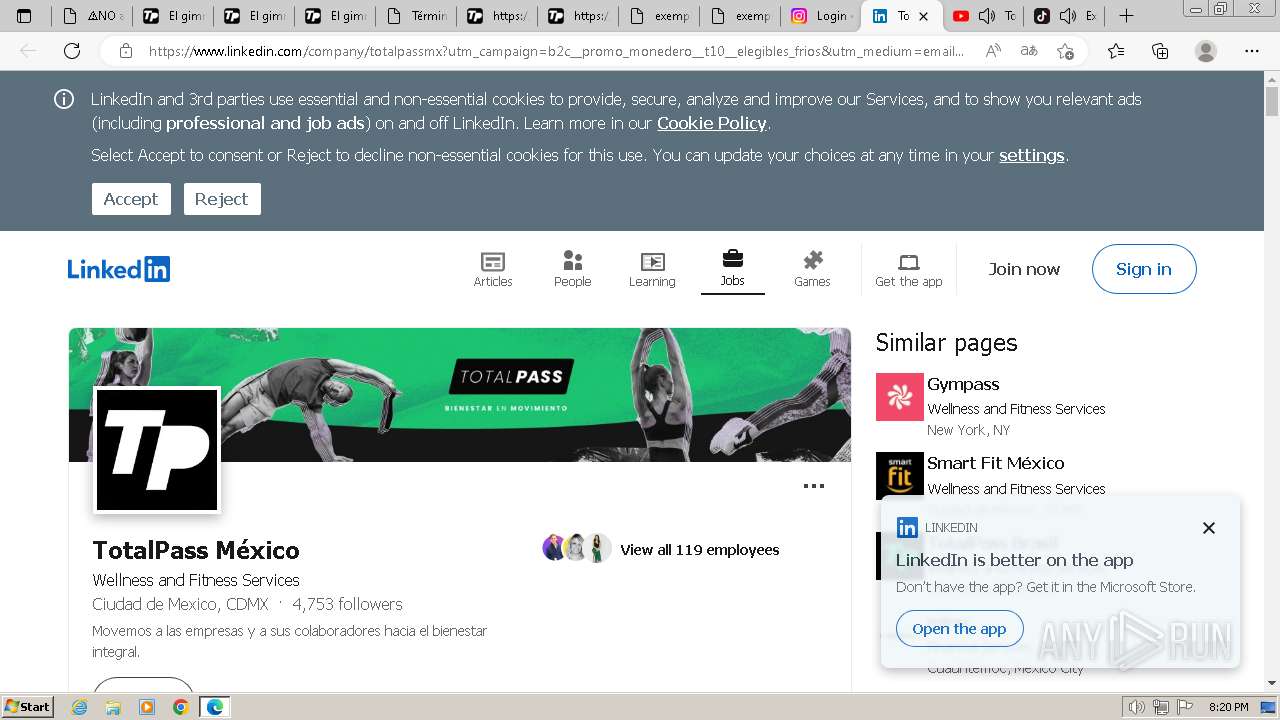Screen dimensions: 1280x720
Task: View site information lock icon
Action: tap(126, 50)
